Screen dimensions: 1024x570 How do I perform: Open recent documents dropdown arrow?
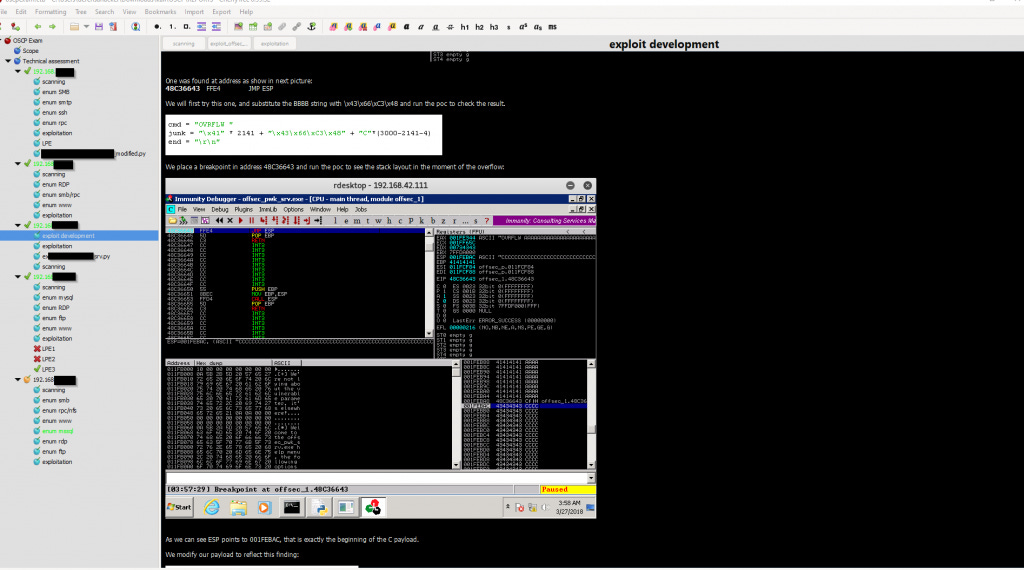86,27
